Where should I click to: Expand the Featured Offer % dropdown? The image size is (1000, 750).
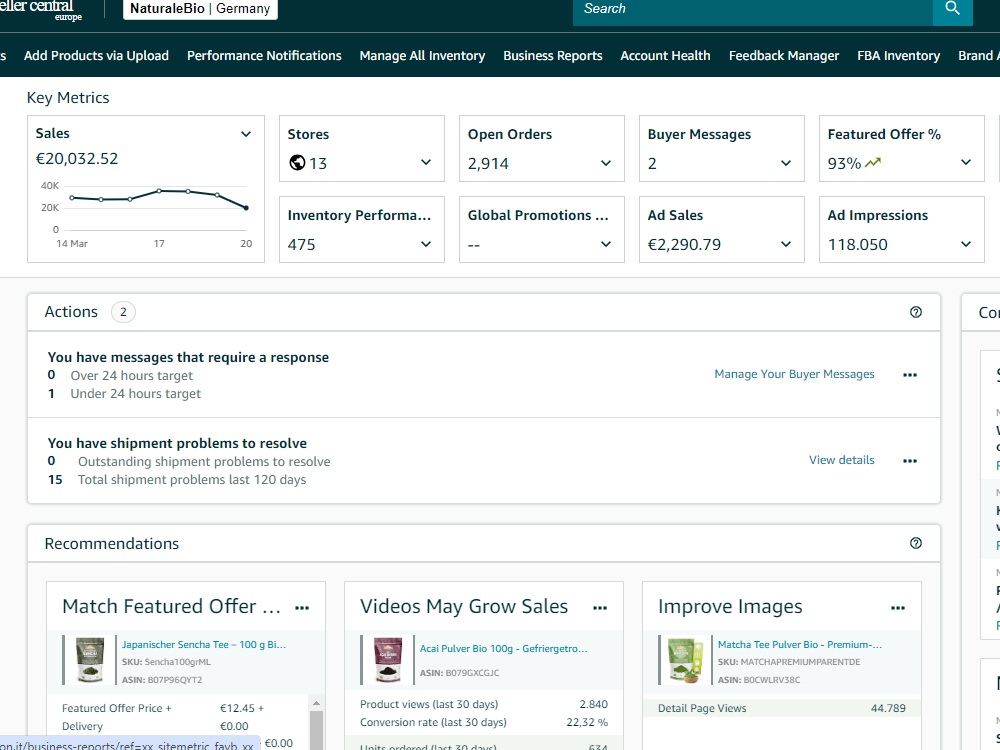[966, 162]
